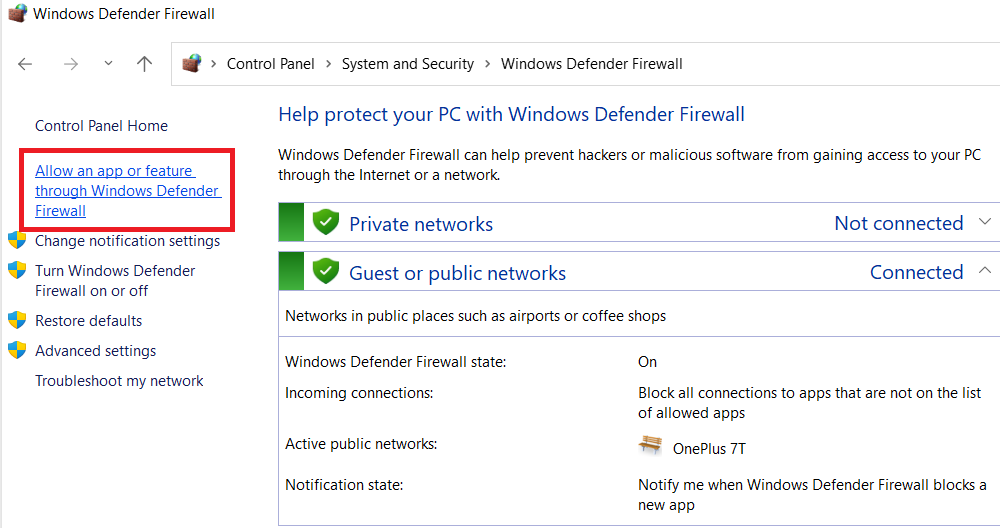Expand the Private networks section chevron
This screenshot has width=1000, height=528.
985,221
